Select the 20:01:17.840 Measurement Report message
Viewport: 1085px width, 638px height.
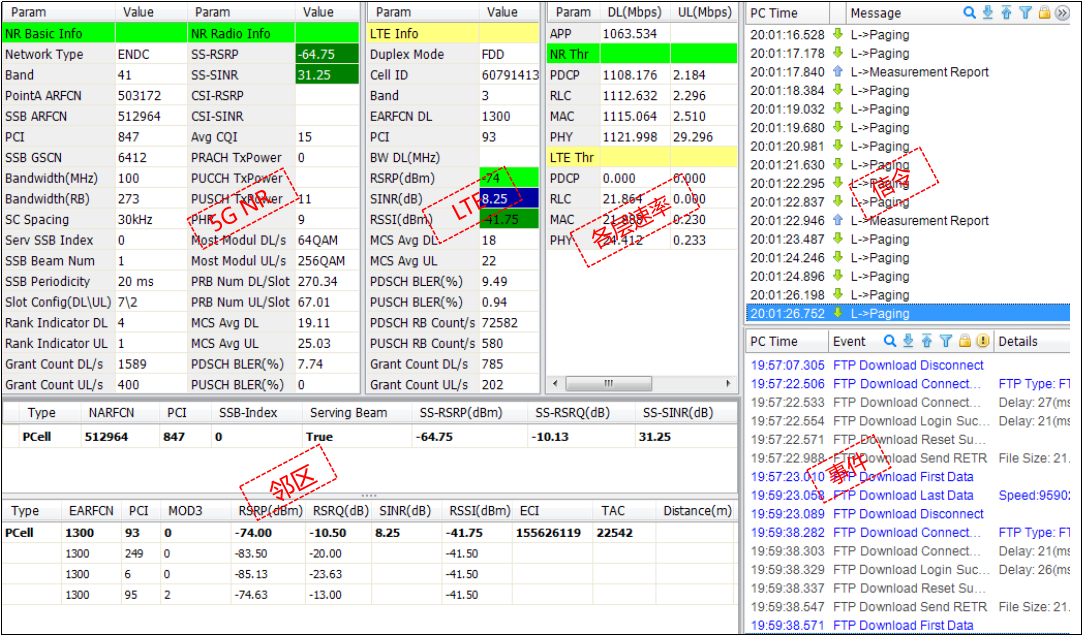coord(908,72)
